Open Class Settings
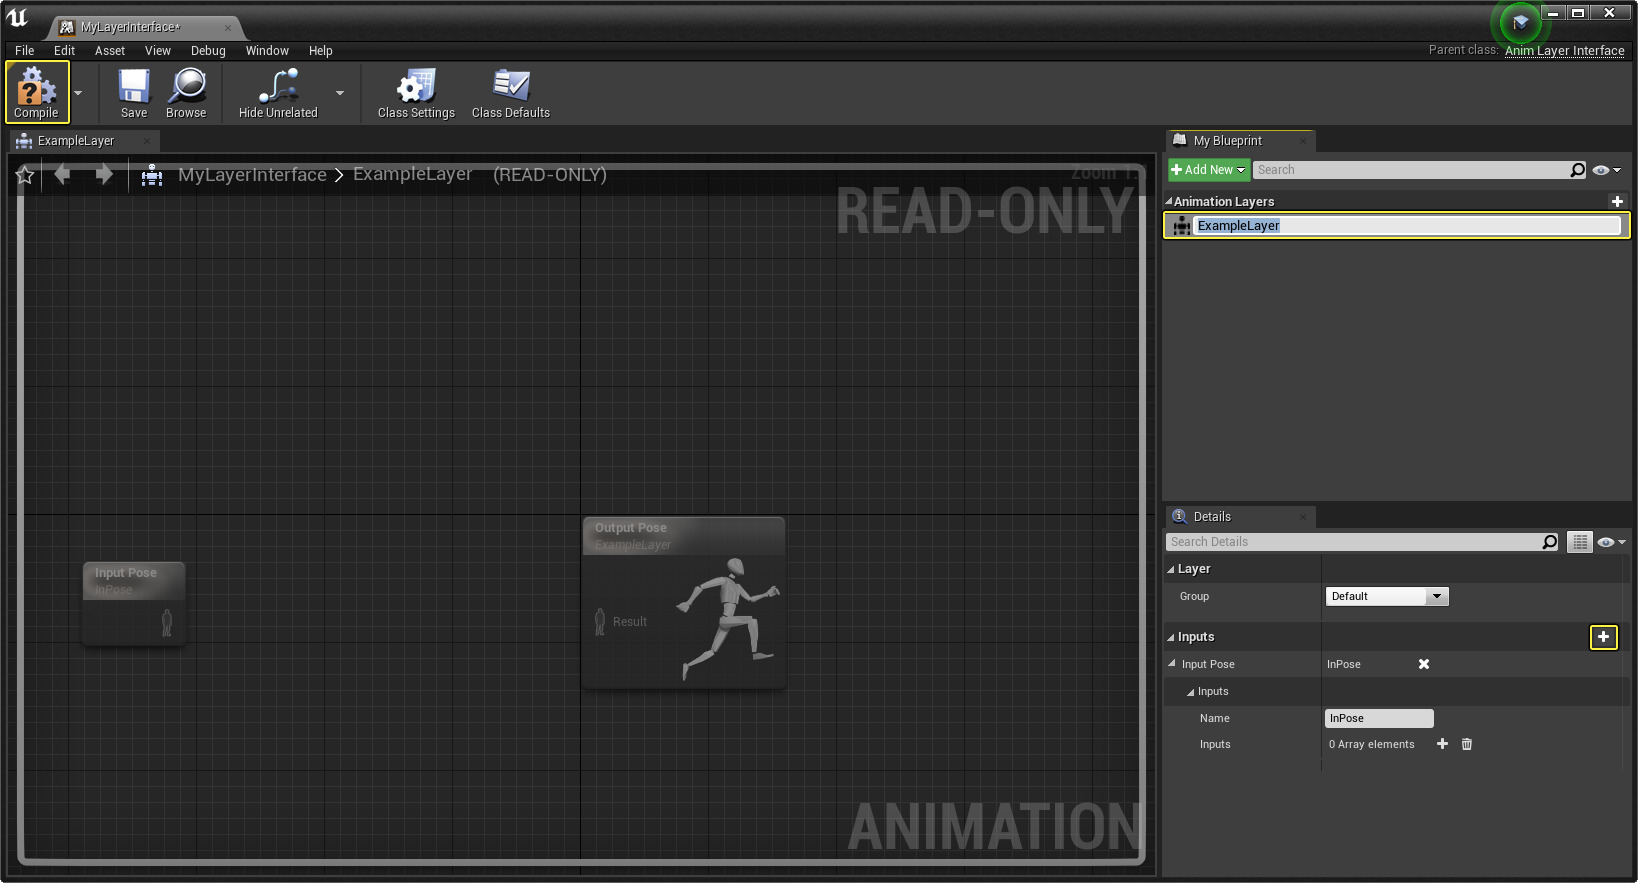 (x=416, y=93)
